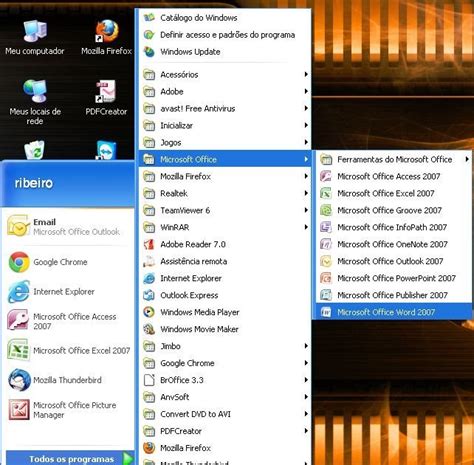Expand the Inicializar submenu arrow
The image size is (474, 465).
306,125
